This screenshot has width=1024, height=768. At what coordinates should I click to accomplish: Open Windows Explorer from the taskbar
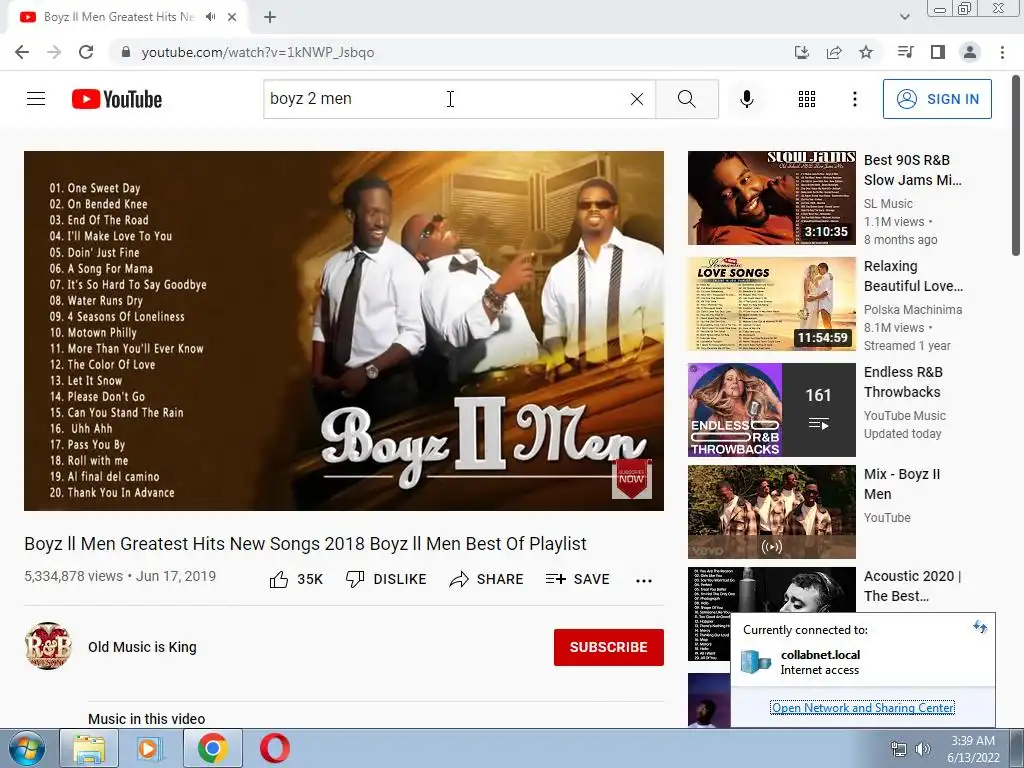[x=89, y=748]
